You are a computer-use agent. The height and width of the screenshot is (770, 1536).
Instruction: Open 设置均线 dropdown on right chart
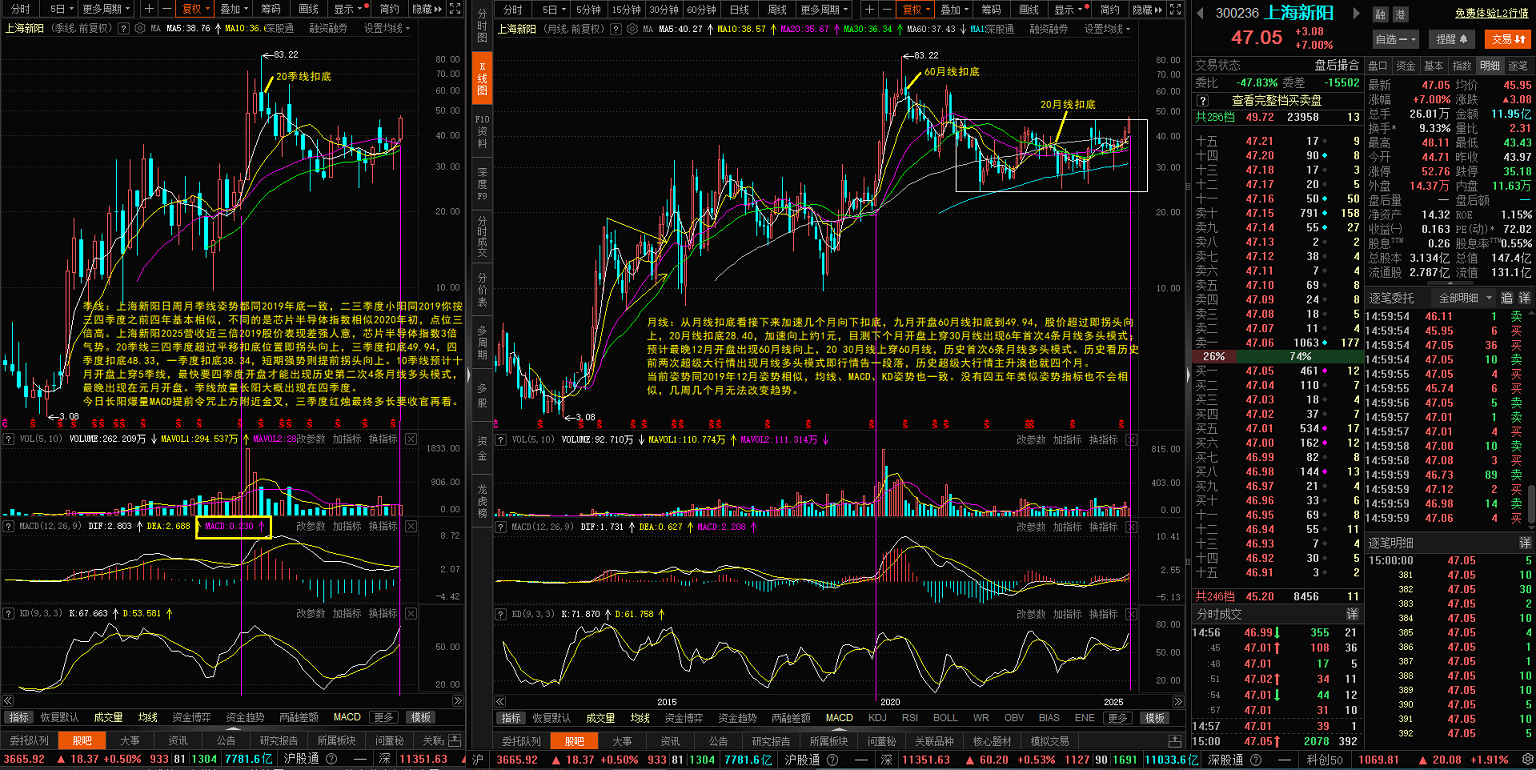click(x=1107, y=29)
